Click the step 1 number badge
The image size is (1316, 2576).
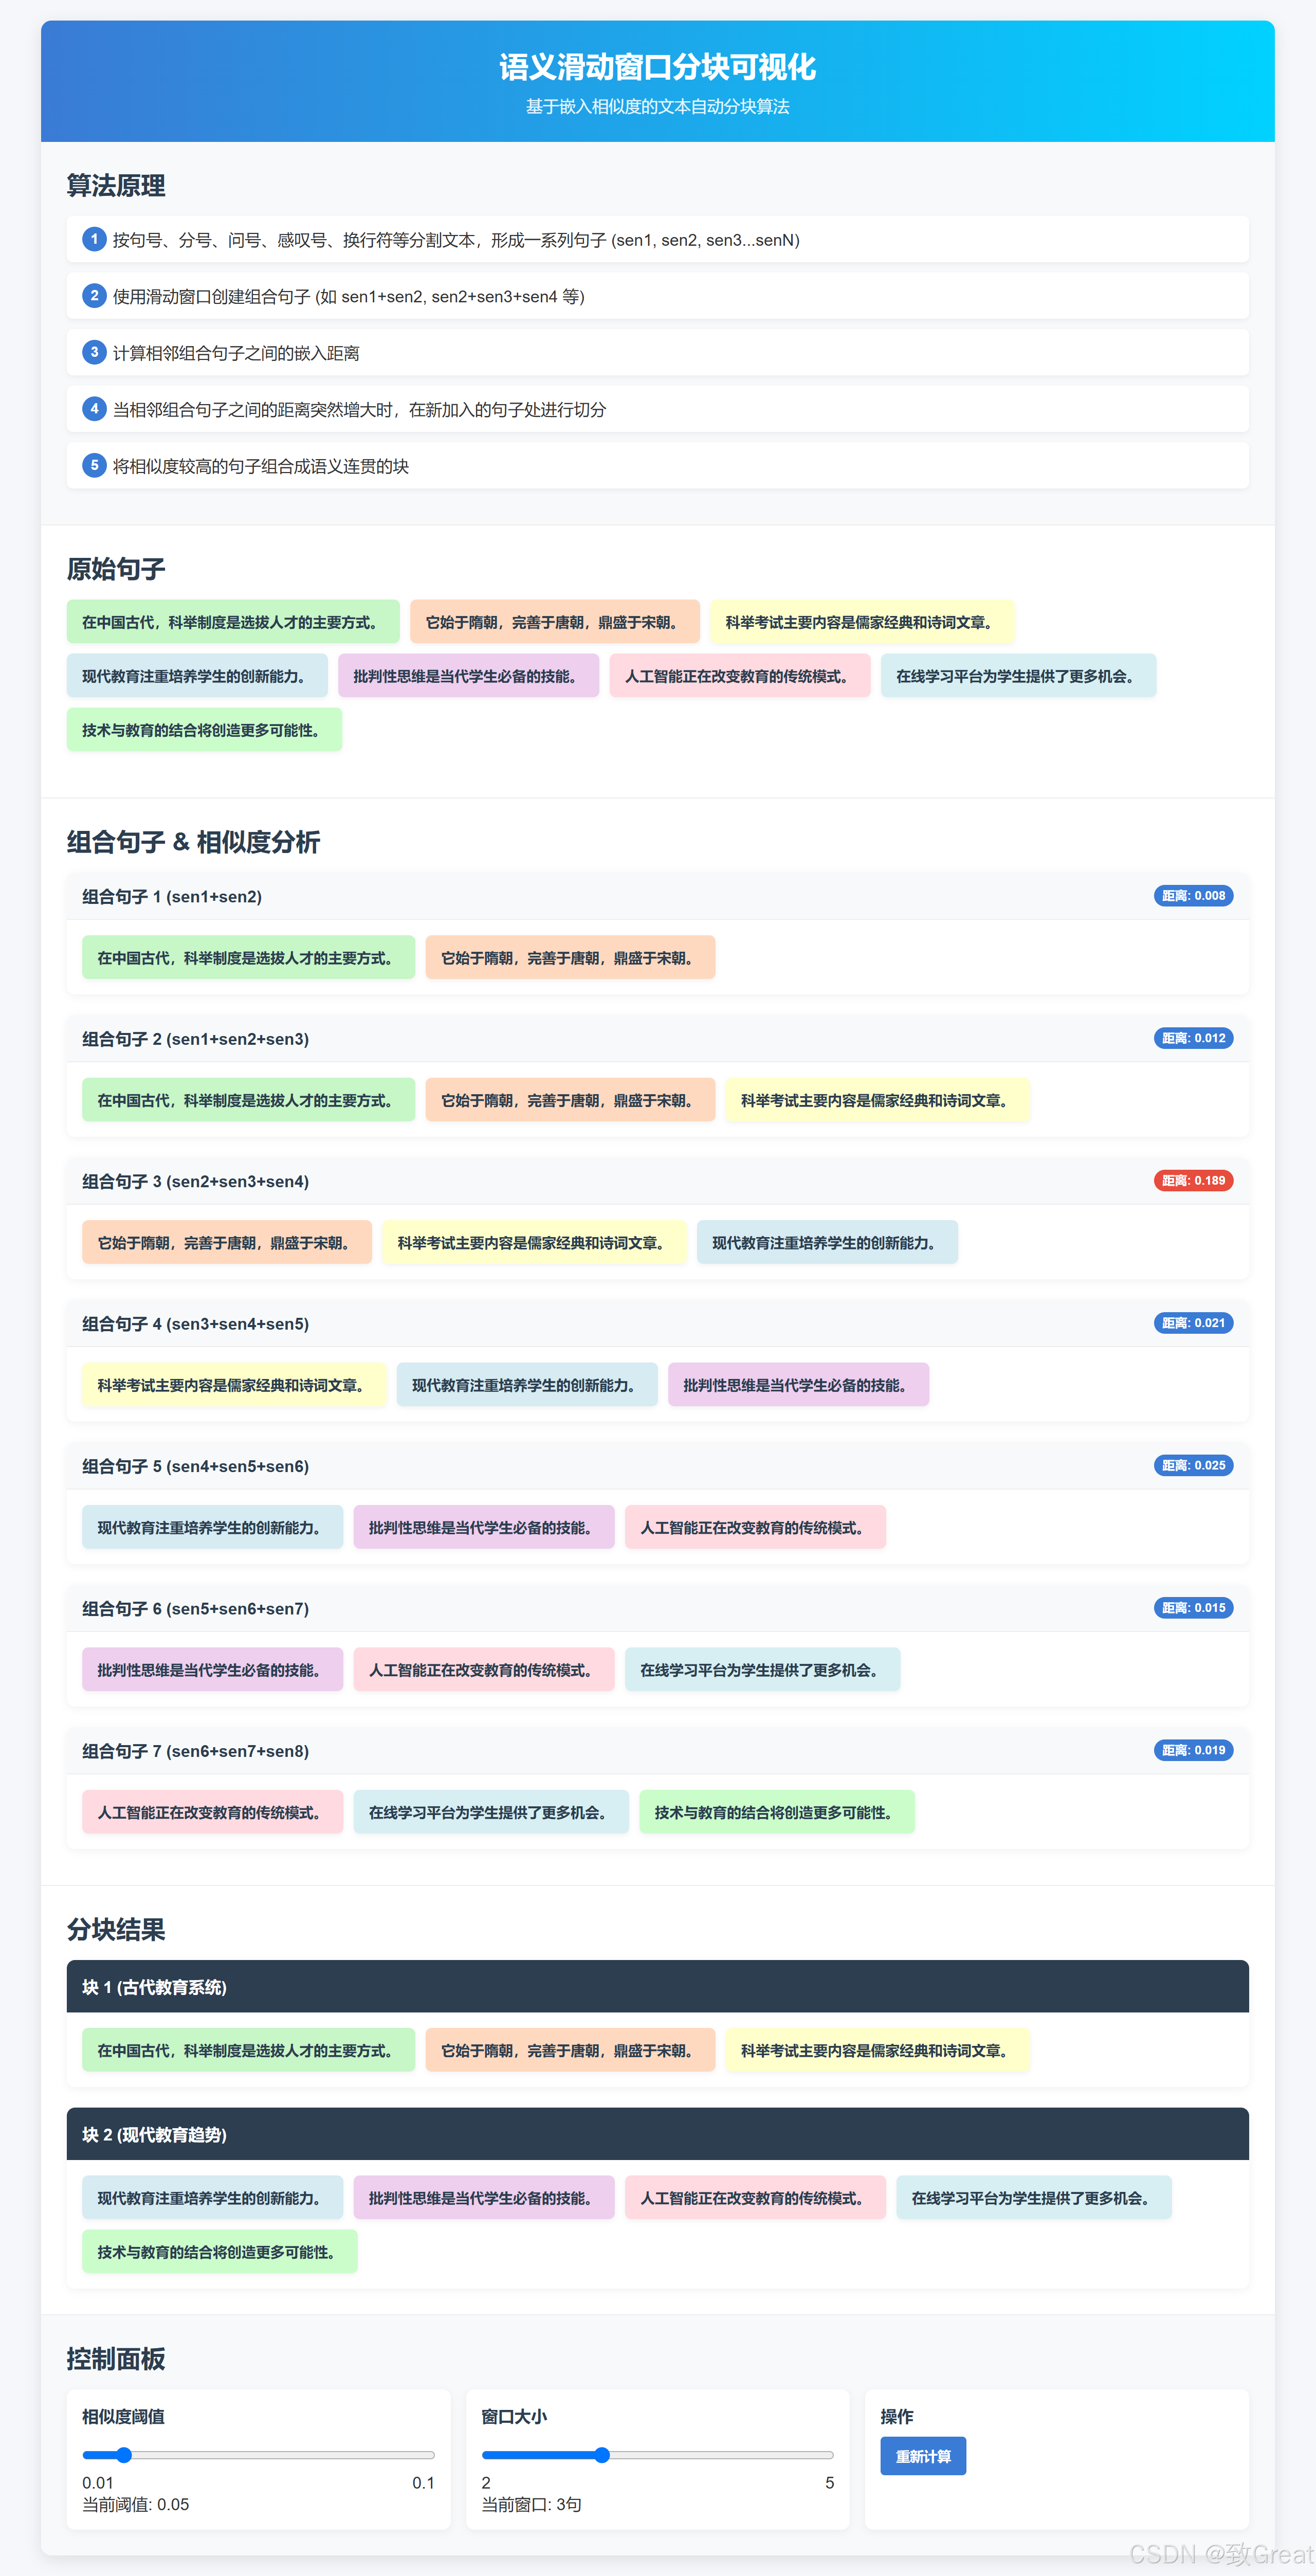click(94, 239)
